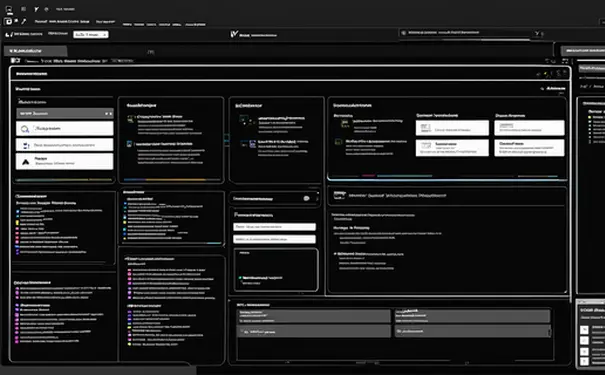
Task: Expand the gray highlighted header row with arrows
Action: click(65, 113)
